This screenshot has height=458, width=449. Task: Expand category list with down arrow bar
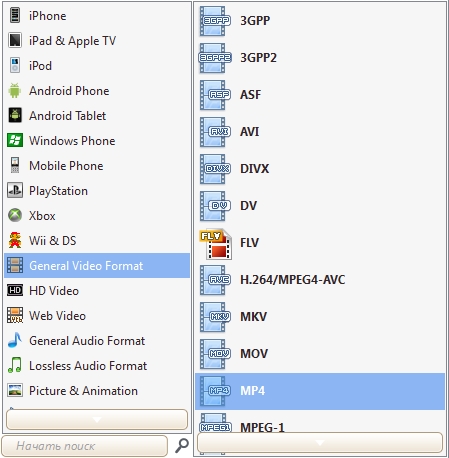click(97, 419)
